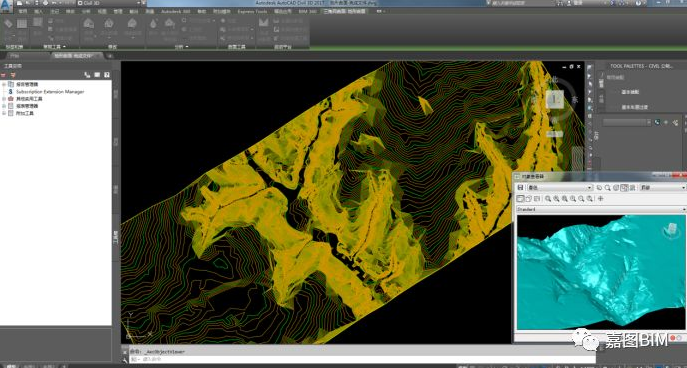Click the help question mark icon in Toolbox panel
The image size is (687, 368).
coord(106,75)
